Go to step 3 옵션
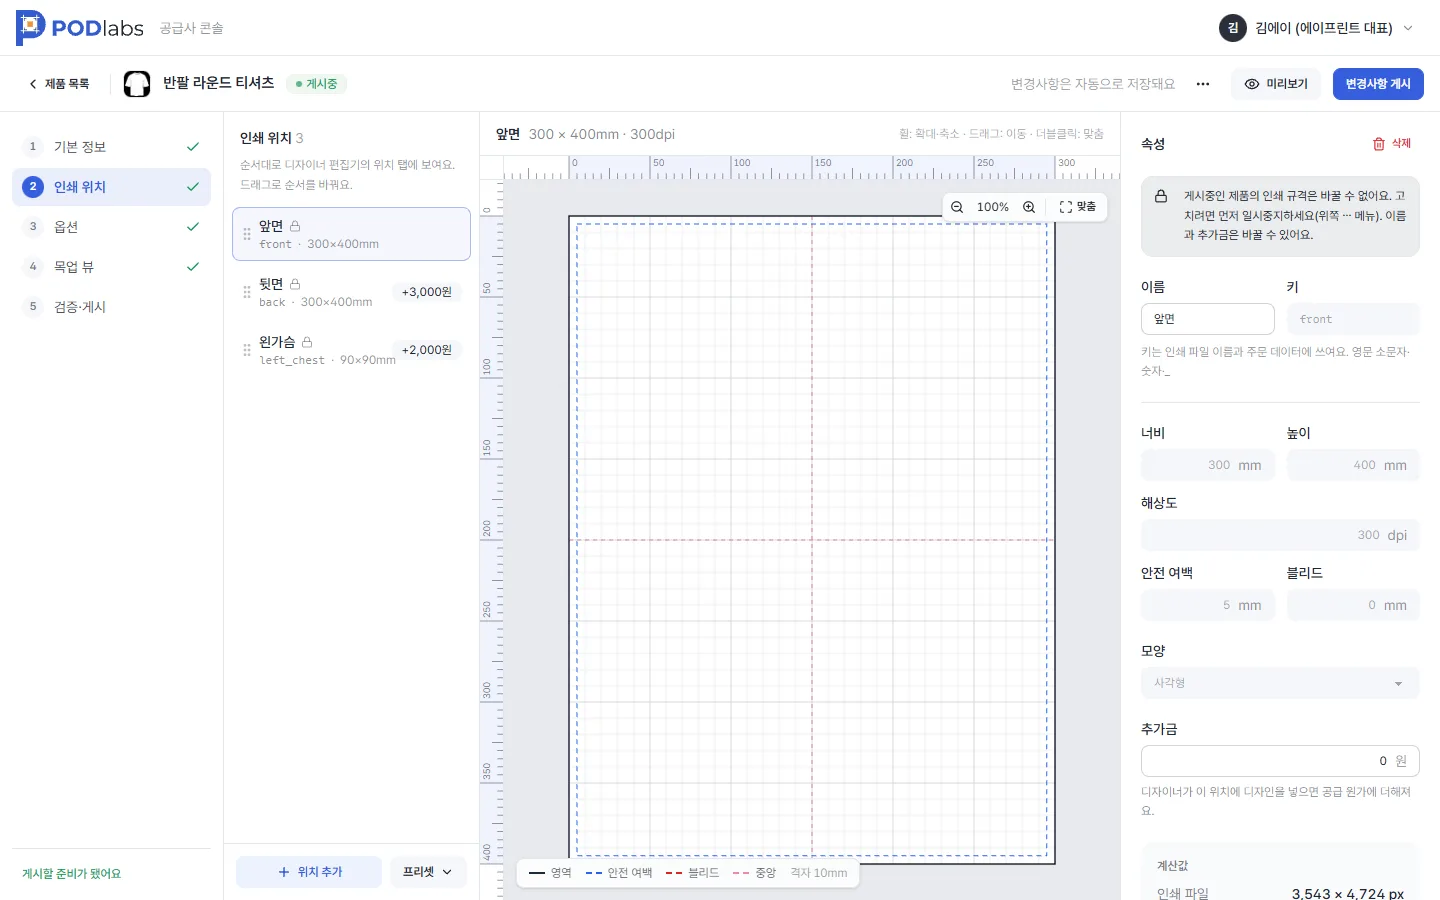Screen dimensions: 1440x900 click(111, 227)
